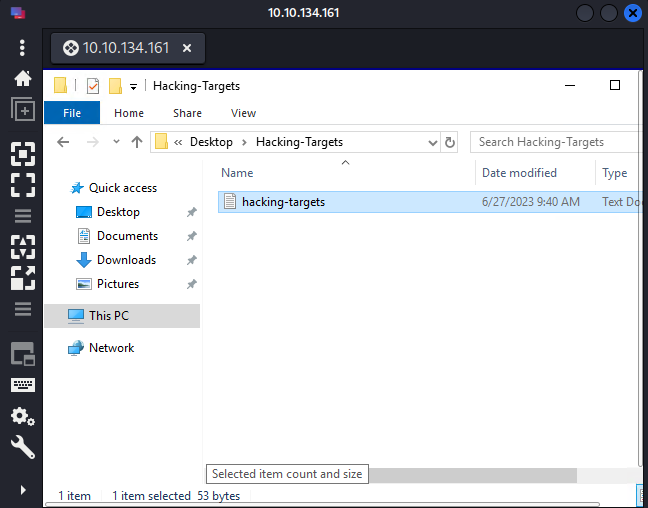Click the pin icon beside Downloads

pyautogui.click(x=191, y=260)
